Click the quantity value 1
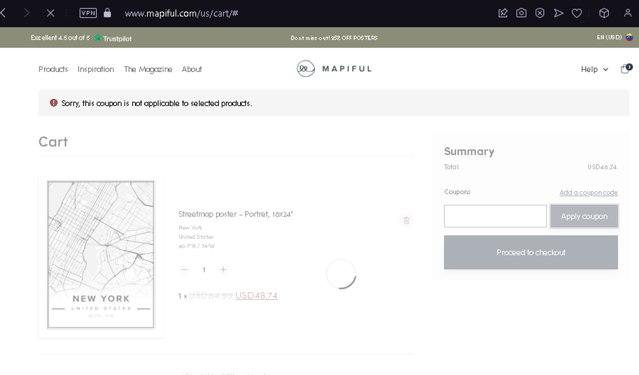 [204, 269]
